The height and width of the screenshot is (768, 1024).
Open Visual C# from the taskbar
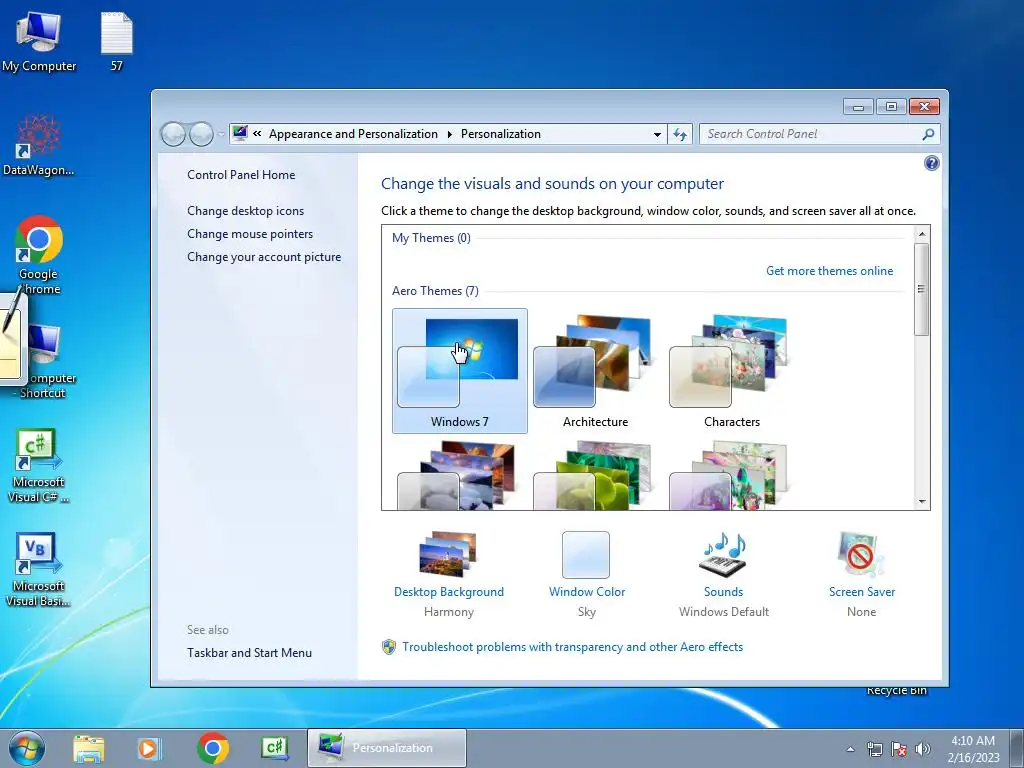[274, 748]
